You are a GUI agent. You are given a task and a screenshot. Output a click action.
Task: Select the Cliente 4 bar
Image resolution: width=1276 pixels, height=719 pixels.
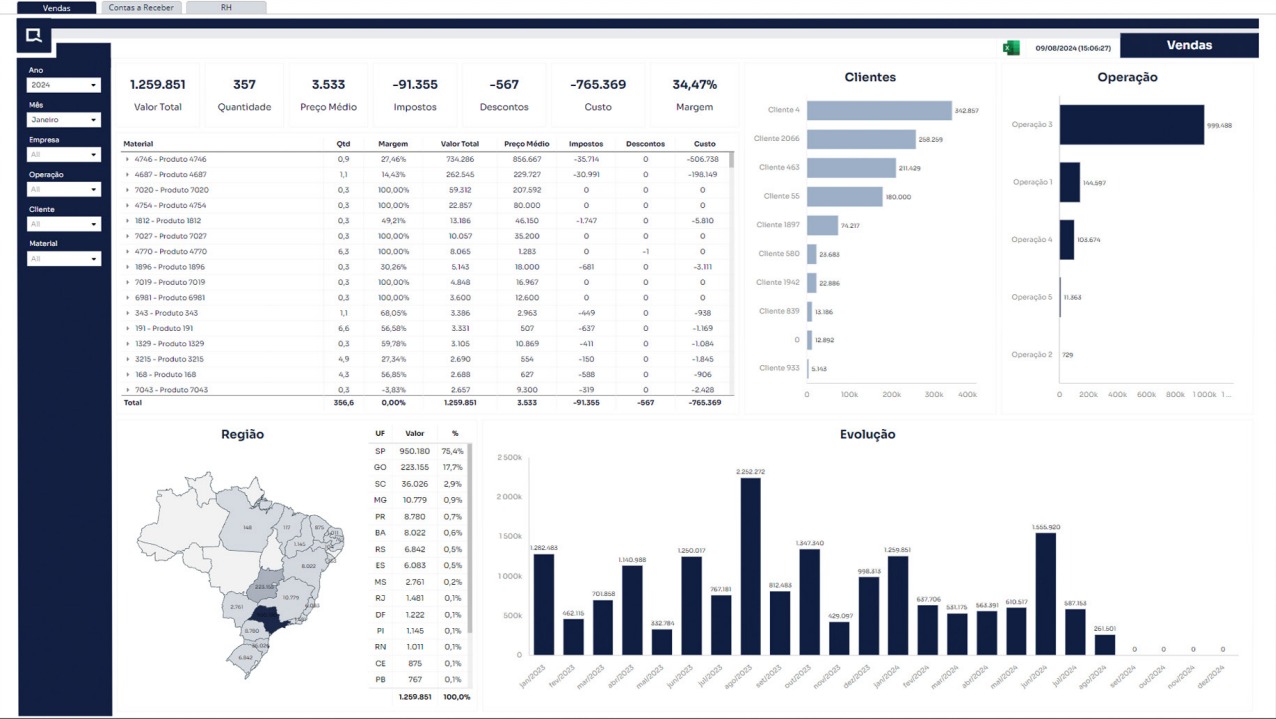click(878, 110)
